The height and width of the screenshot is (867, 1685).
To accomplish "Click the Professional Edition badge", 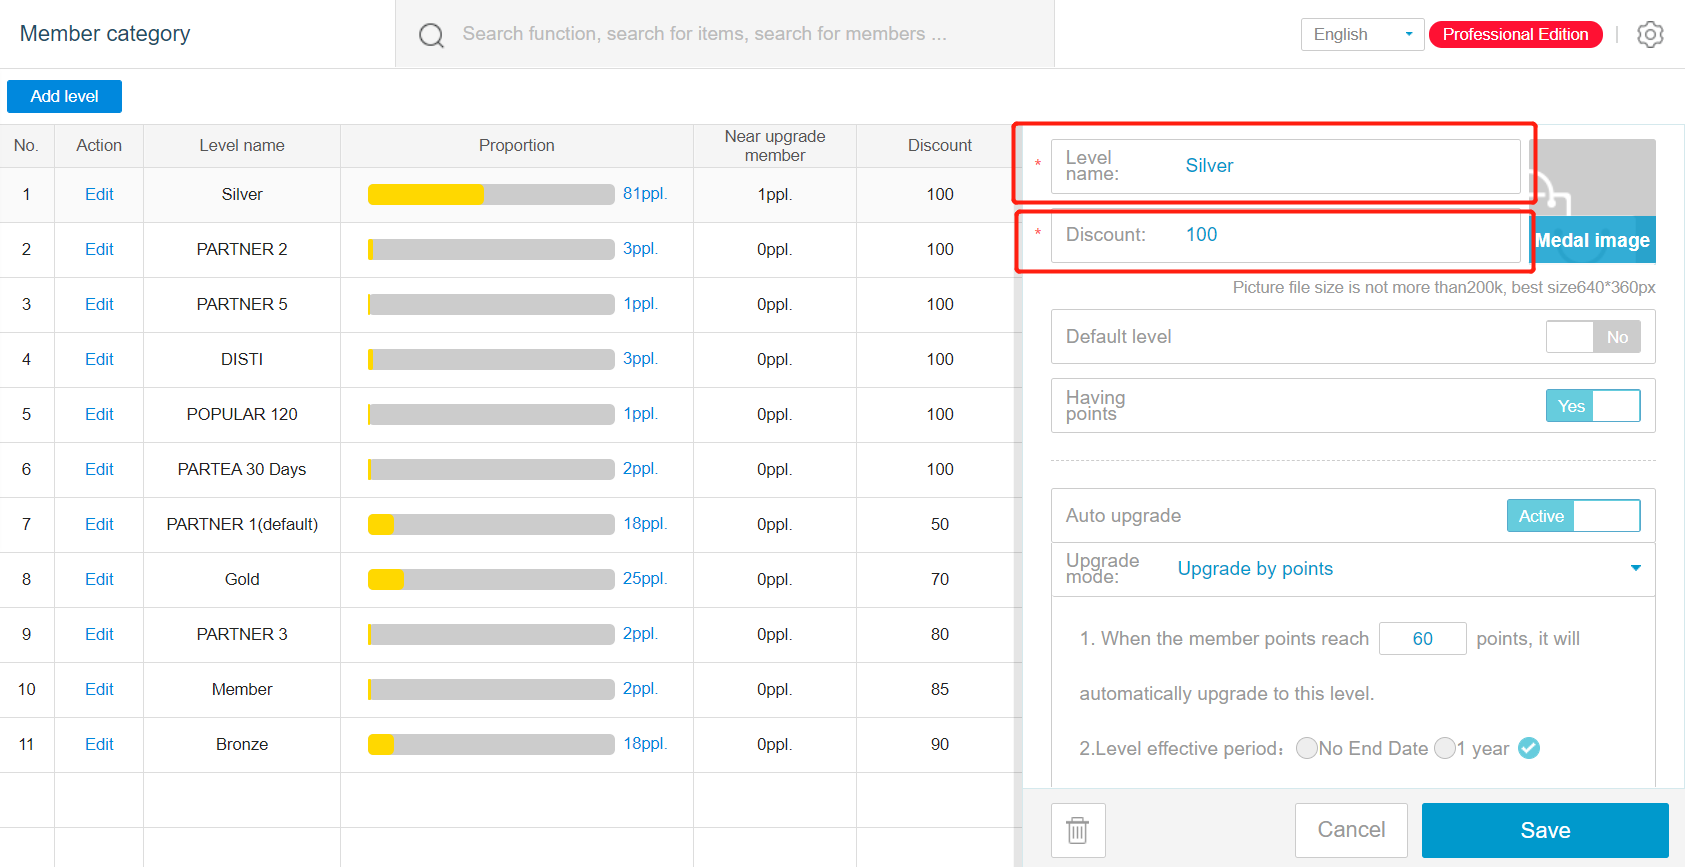I will pyautogui.click(x=1515, y=34).
